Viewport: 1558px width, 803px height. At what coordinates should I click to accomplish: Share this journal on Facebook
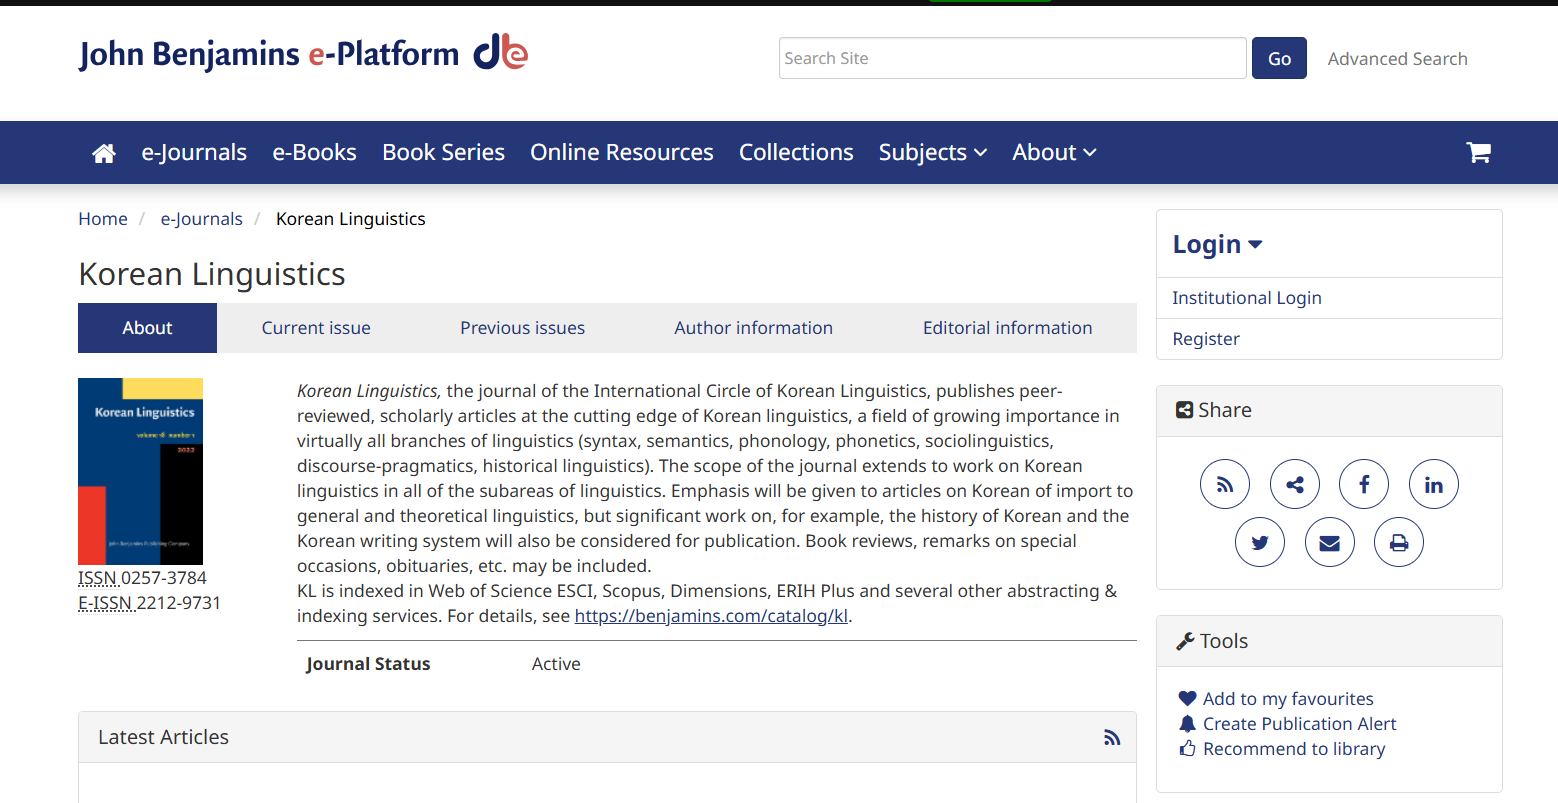tap(1364, 485)
